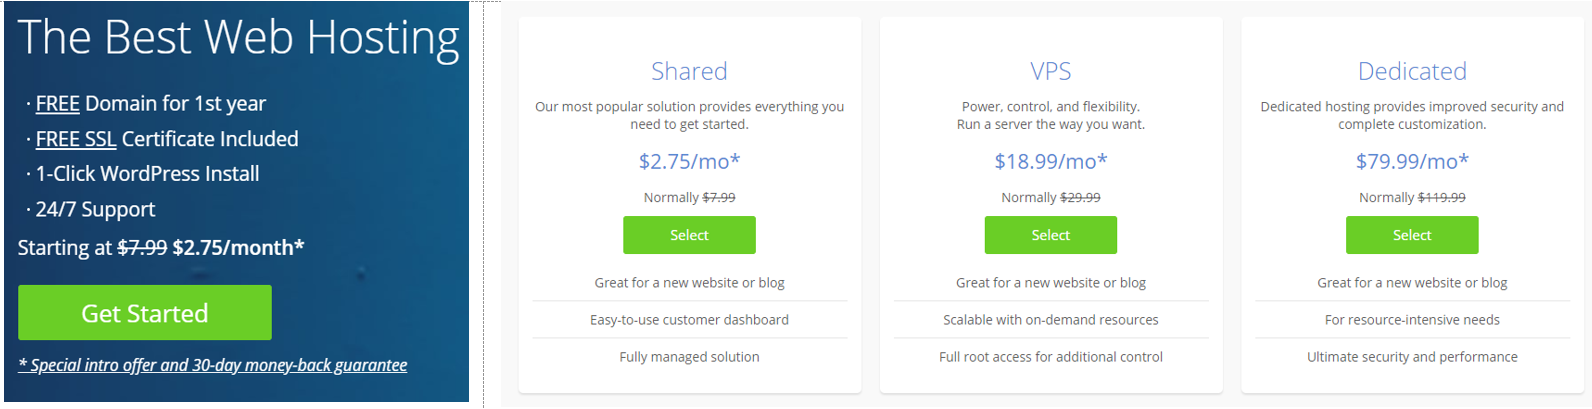Click the Dedicated plan heading

click(1411, 71)
